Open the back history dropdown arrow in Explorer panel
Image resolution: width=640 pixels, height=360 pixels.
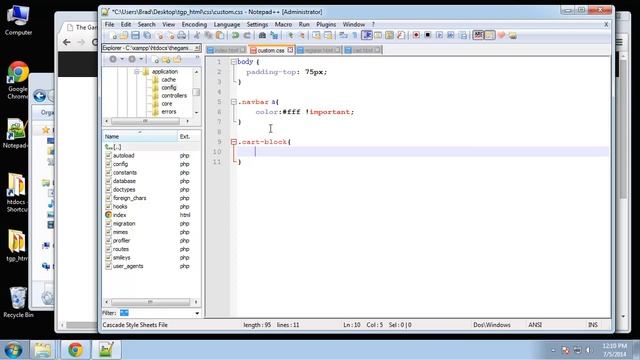pyautogui.click(x=122, y=59)
